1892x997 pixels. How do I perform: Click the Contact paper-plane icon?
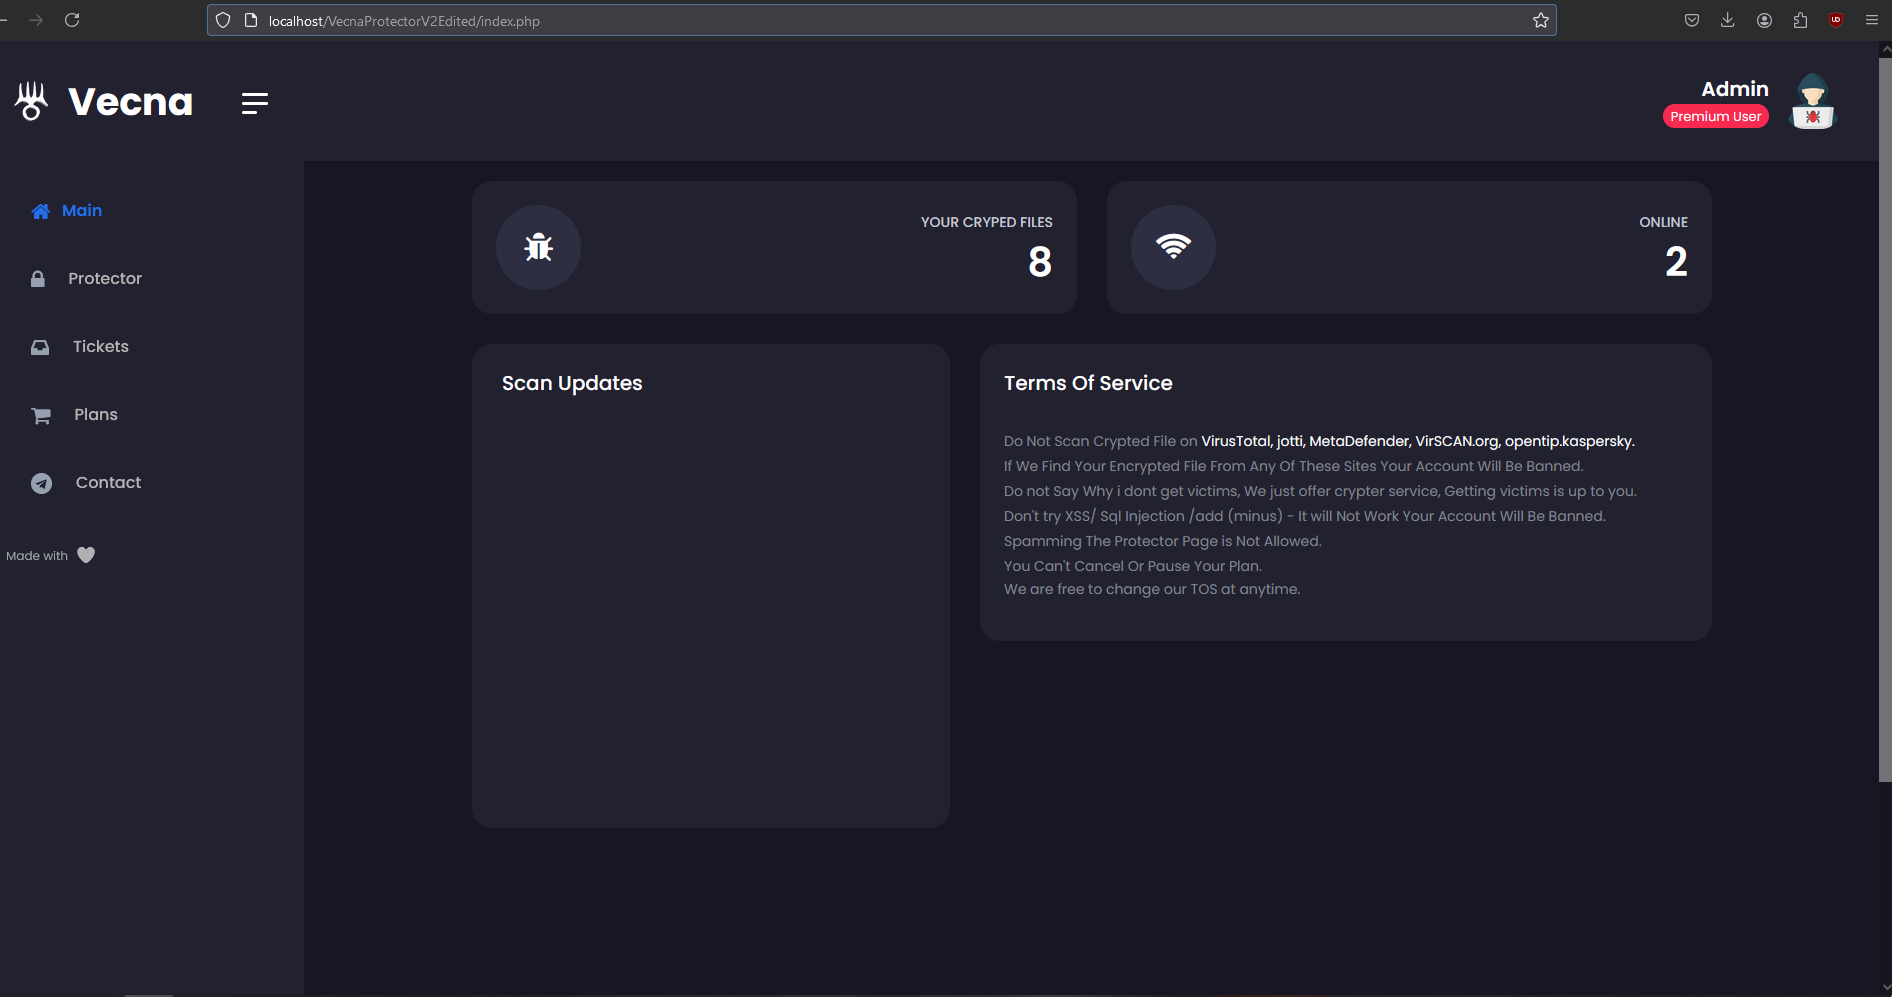click(x=42, y=483)
